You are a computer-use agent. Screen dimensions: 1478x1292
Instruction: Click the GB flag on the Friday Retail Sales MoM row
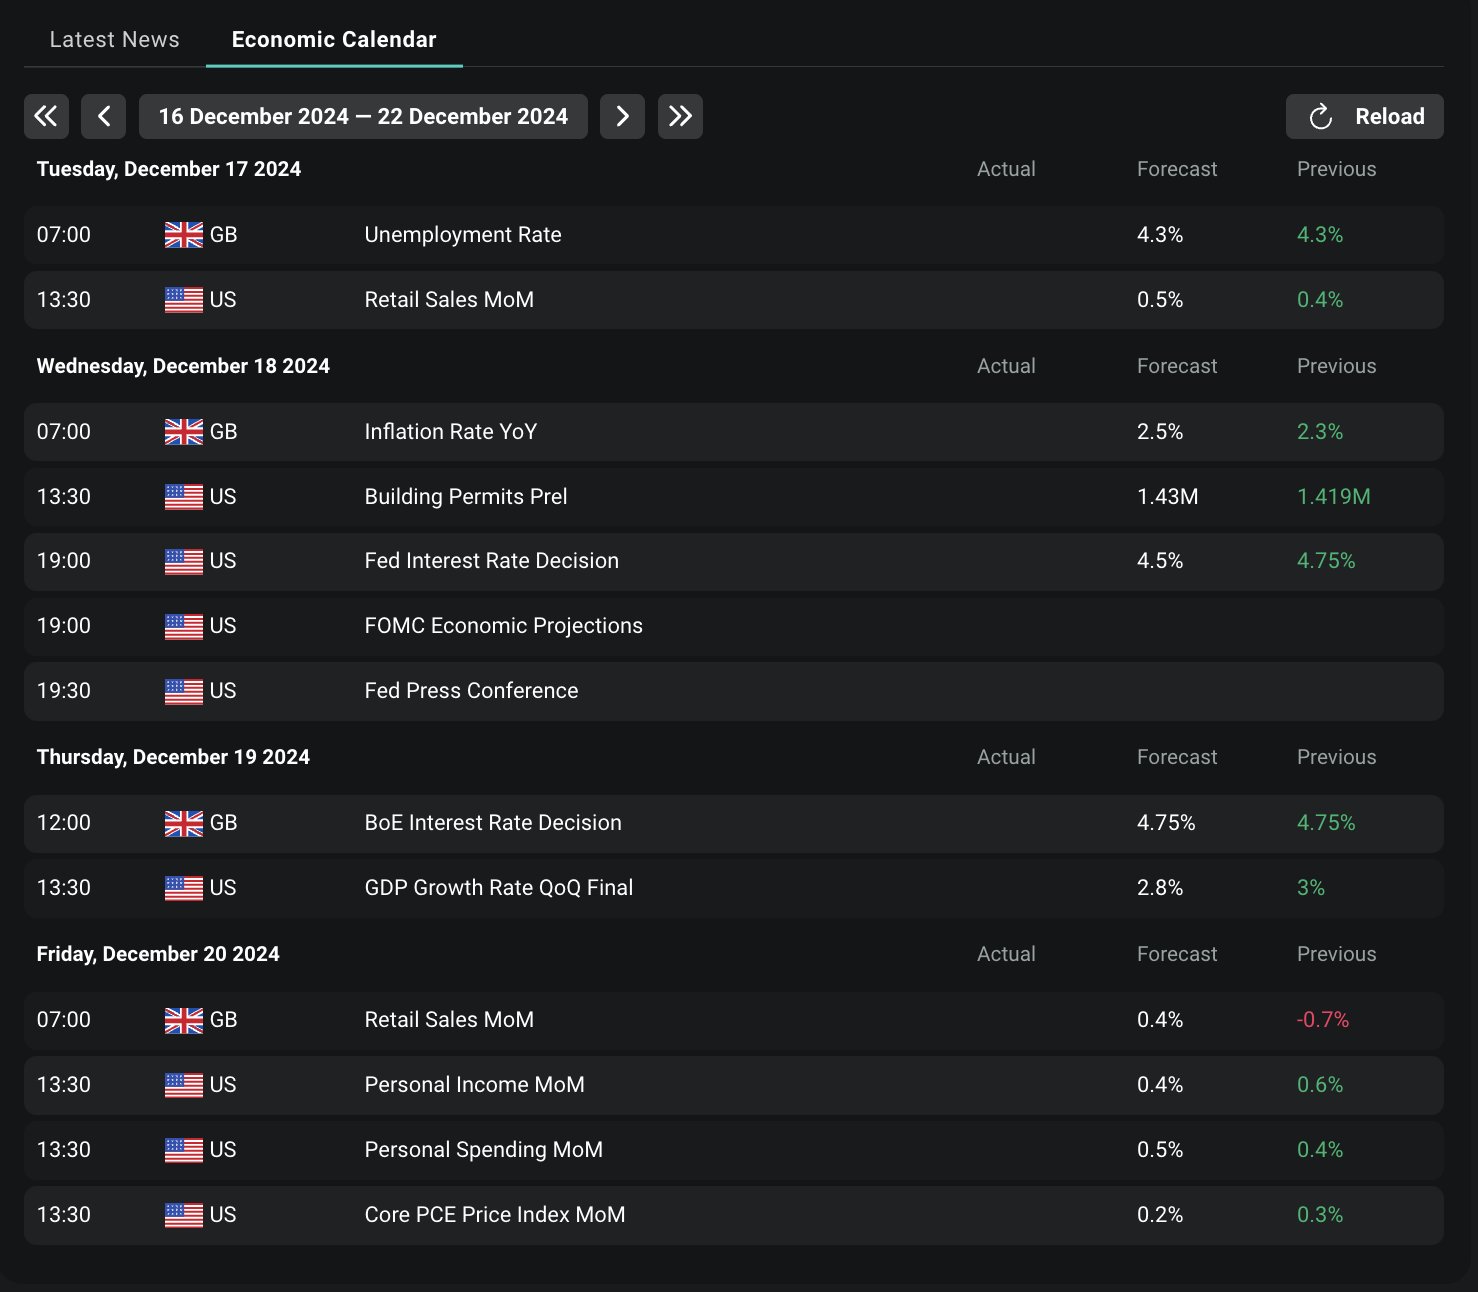(184, 1020)
